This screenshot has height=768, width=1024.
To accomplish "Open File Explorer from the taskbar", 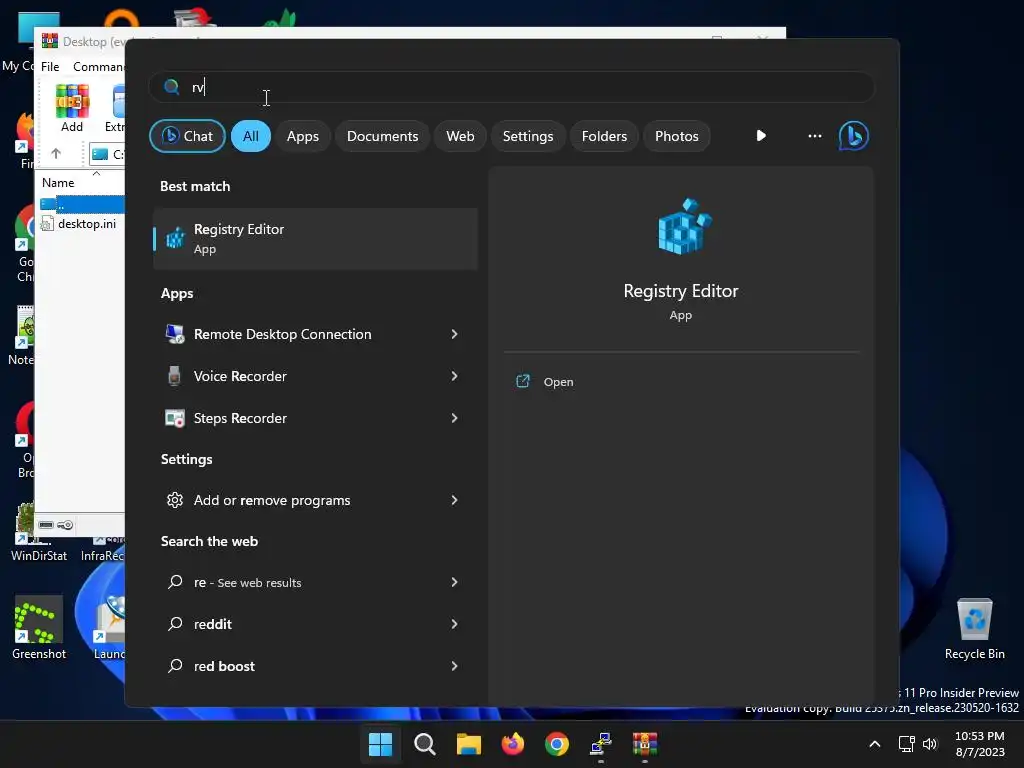I will point(468,744).
